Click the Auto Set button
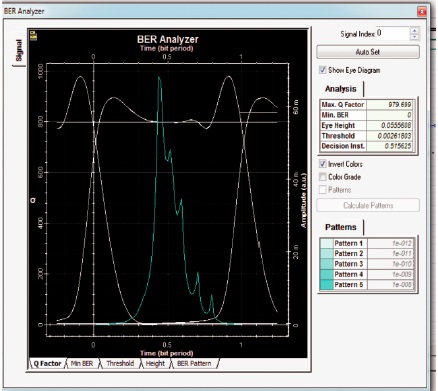The image size is (438, 391). 368,52
